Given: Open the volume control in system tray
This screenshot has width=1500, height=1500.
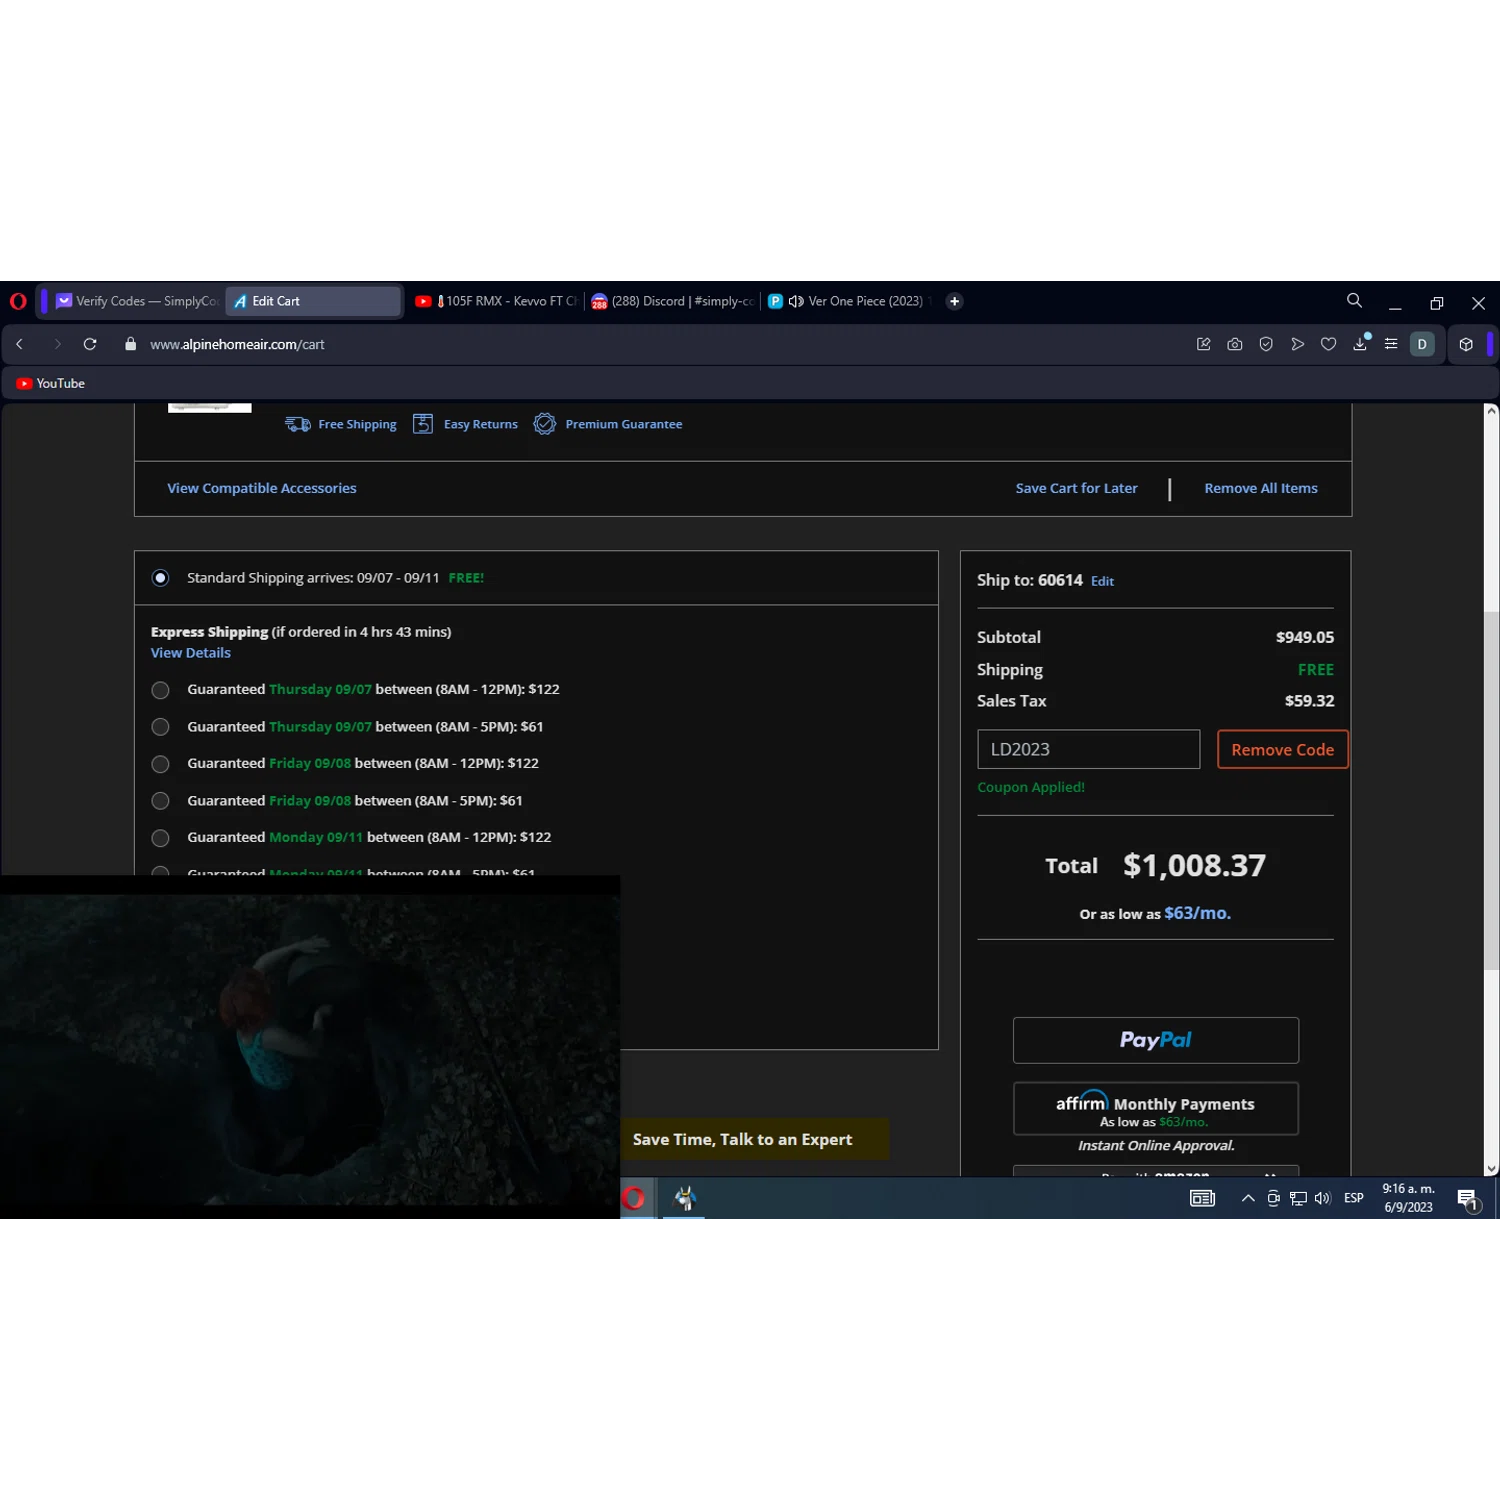Looking at the screenshot, I should pyautogui.click(x=1323, y=1198).
